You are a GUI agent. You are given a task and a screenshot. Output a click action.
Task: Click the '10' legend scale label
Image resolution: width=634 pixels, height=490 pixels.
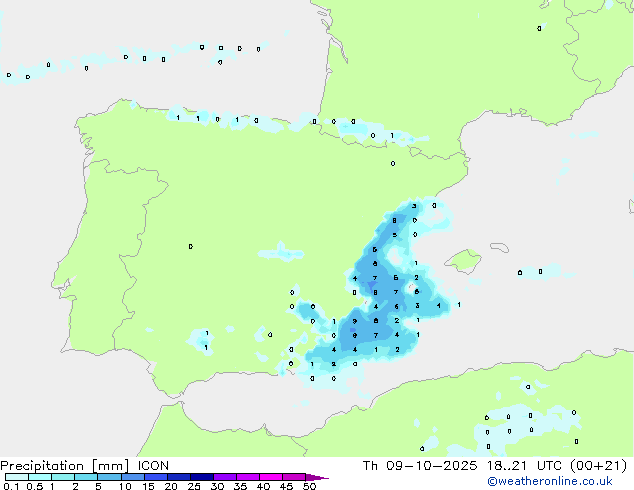(x=125, y=486)
